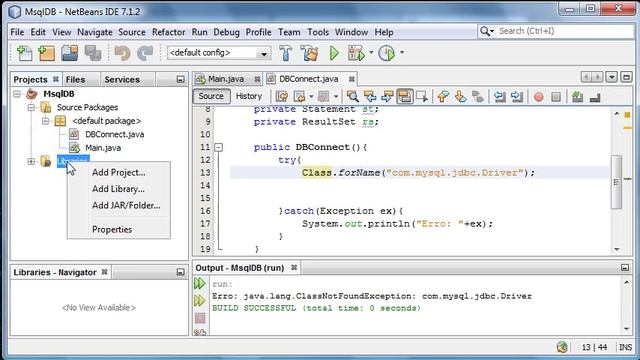The height and width of the screenshot is (360, 640).
Task: Click the Find Next Occurrence icon
Action: (x=387, y=97)
